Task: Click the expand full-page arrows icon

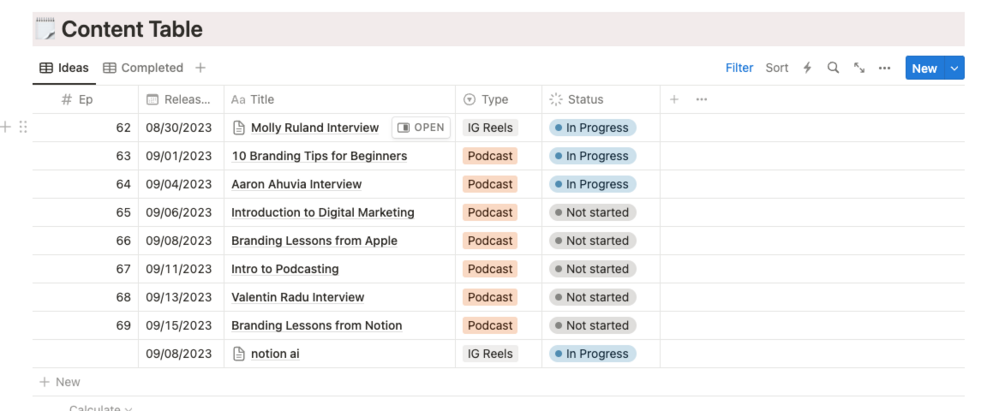Action: pos(859,68)
